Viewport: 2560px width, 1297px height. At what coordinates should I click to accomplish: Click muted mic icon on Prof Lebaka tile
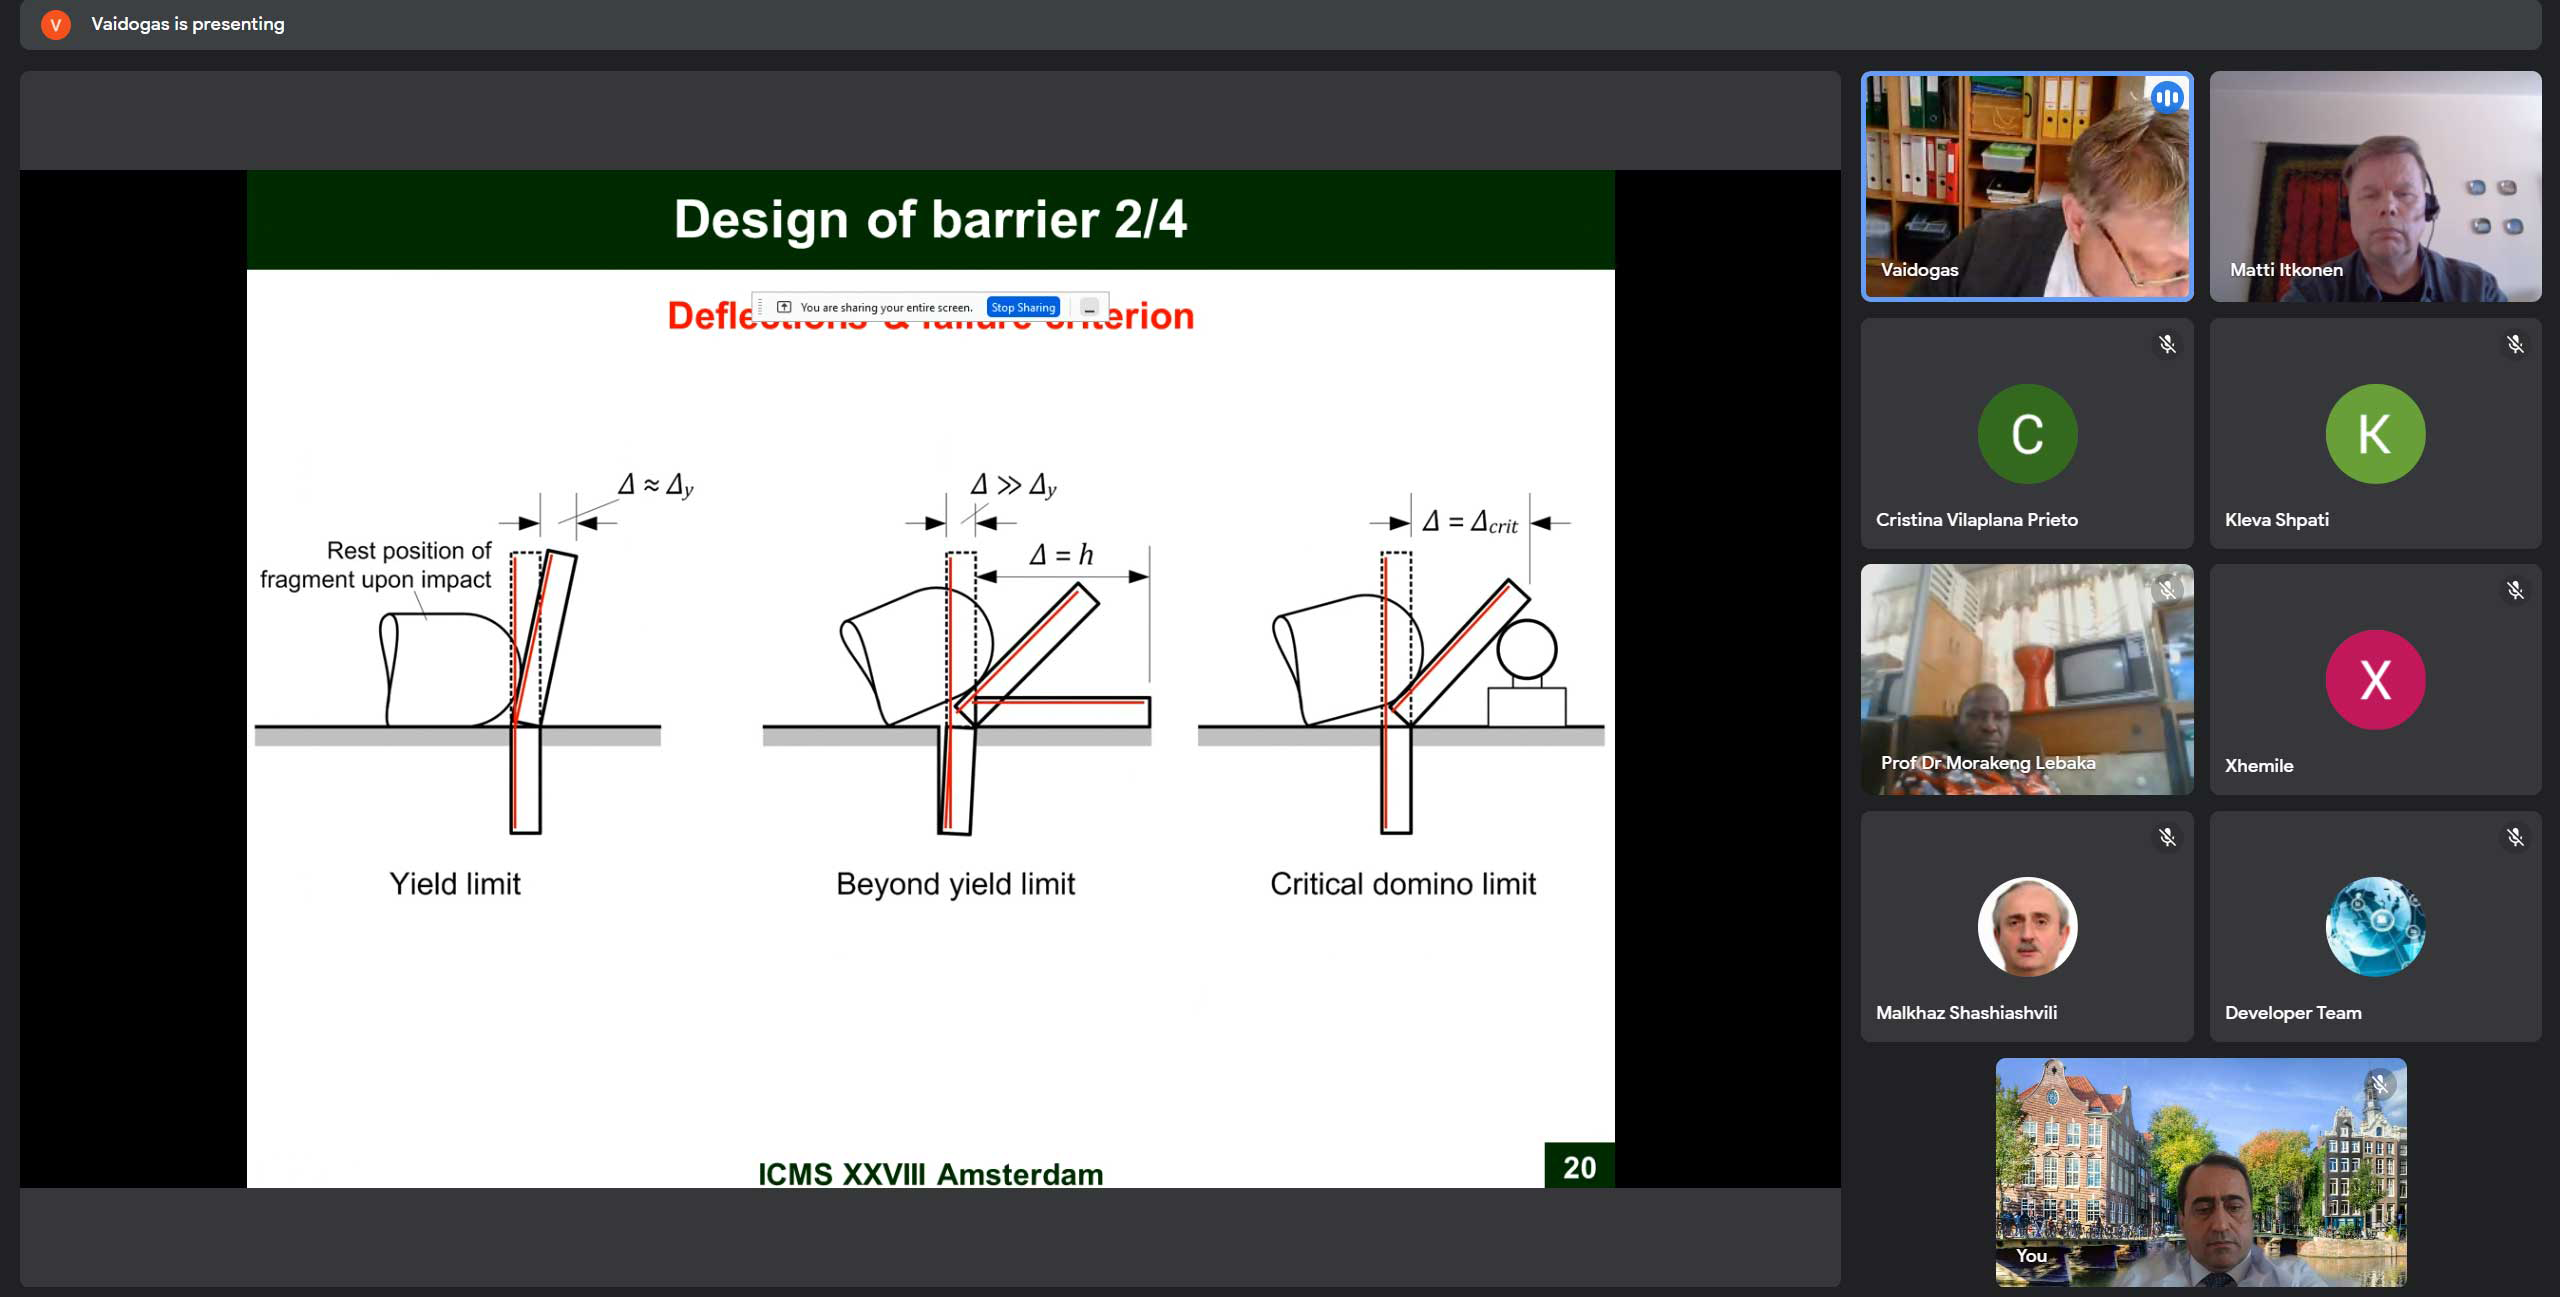click(2166, 591)
